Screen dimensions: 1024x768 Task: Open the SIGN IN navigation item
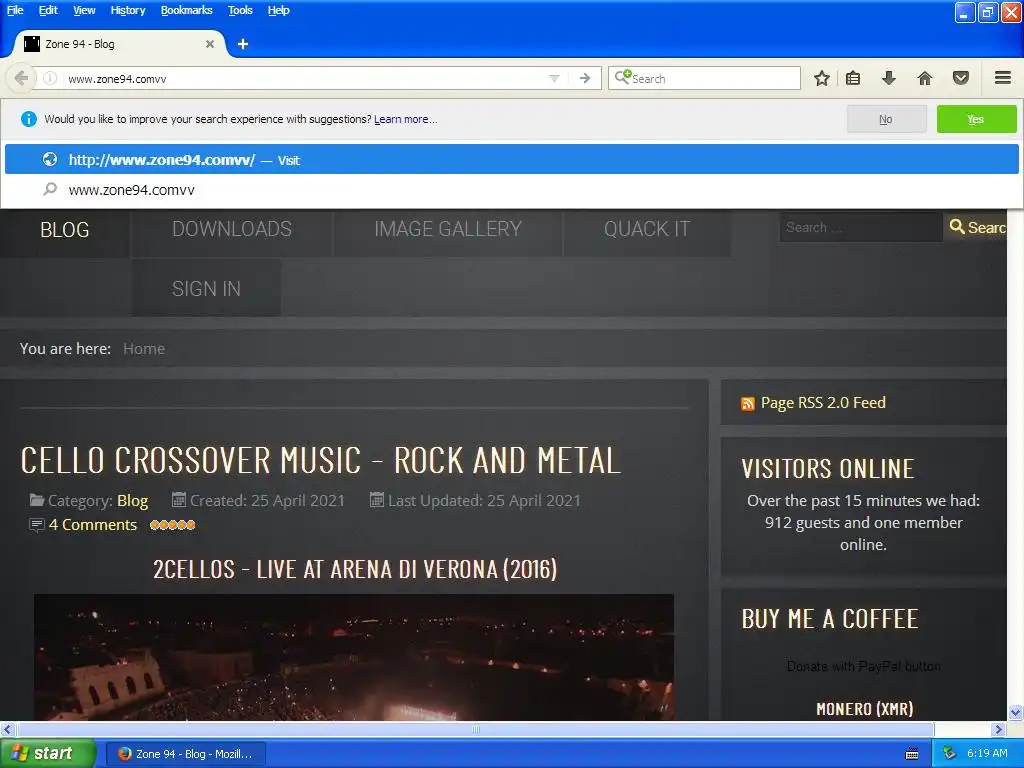coord(206,289)
